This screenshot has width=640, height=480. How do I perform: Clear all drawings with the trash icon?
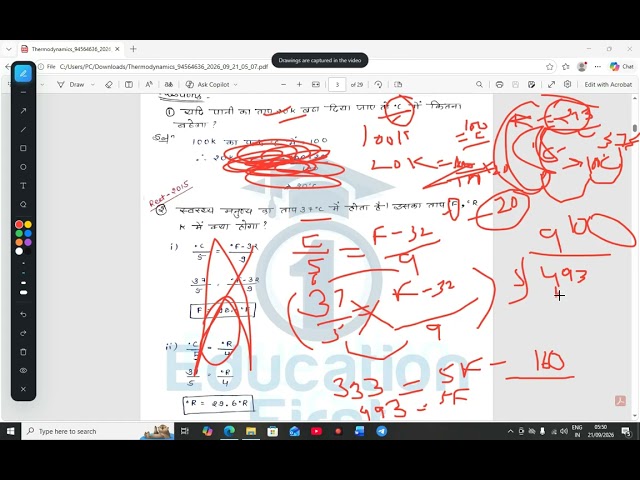(23, 352)
